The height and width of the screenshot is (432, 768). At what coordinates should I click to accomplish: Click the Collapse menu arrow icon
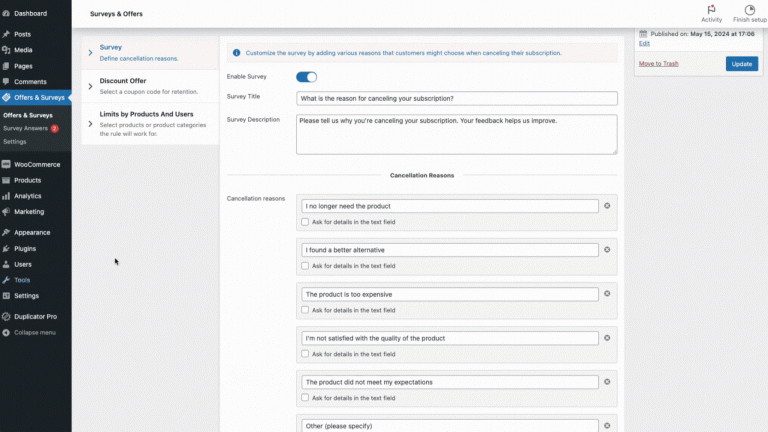pyautogui.click(x=6, y=333)
